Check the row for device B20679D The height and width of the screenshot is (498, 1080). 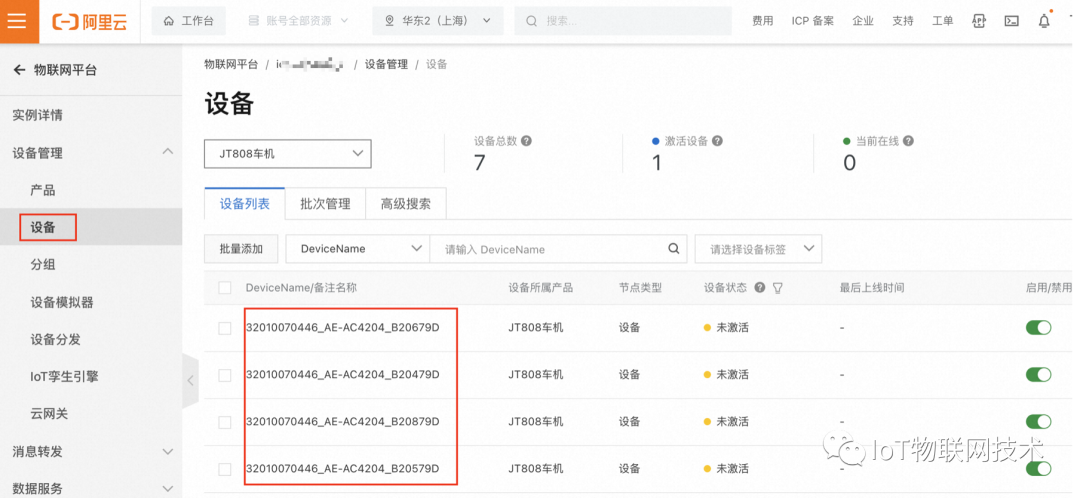(225, 329)
